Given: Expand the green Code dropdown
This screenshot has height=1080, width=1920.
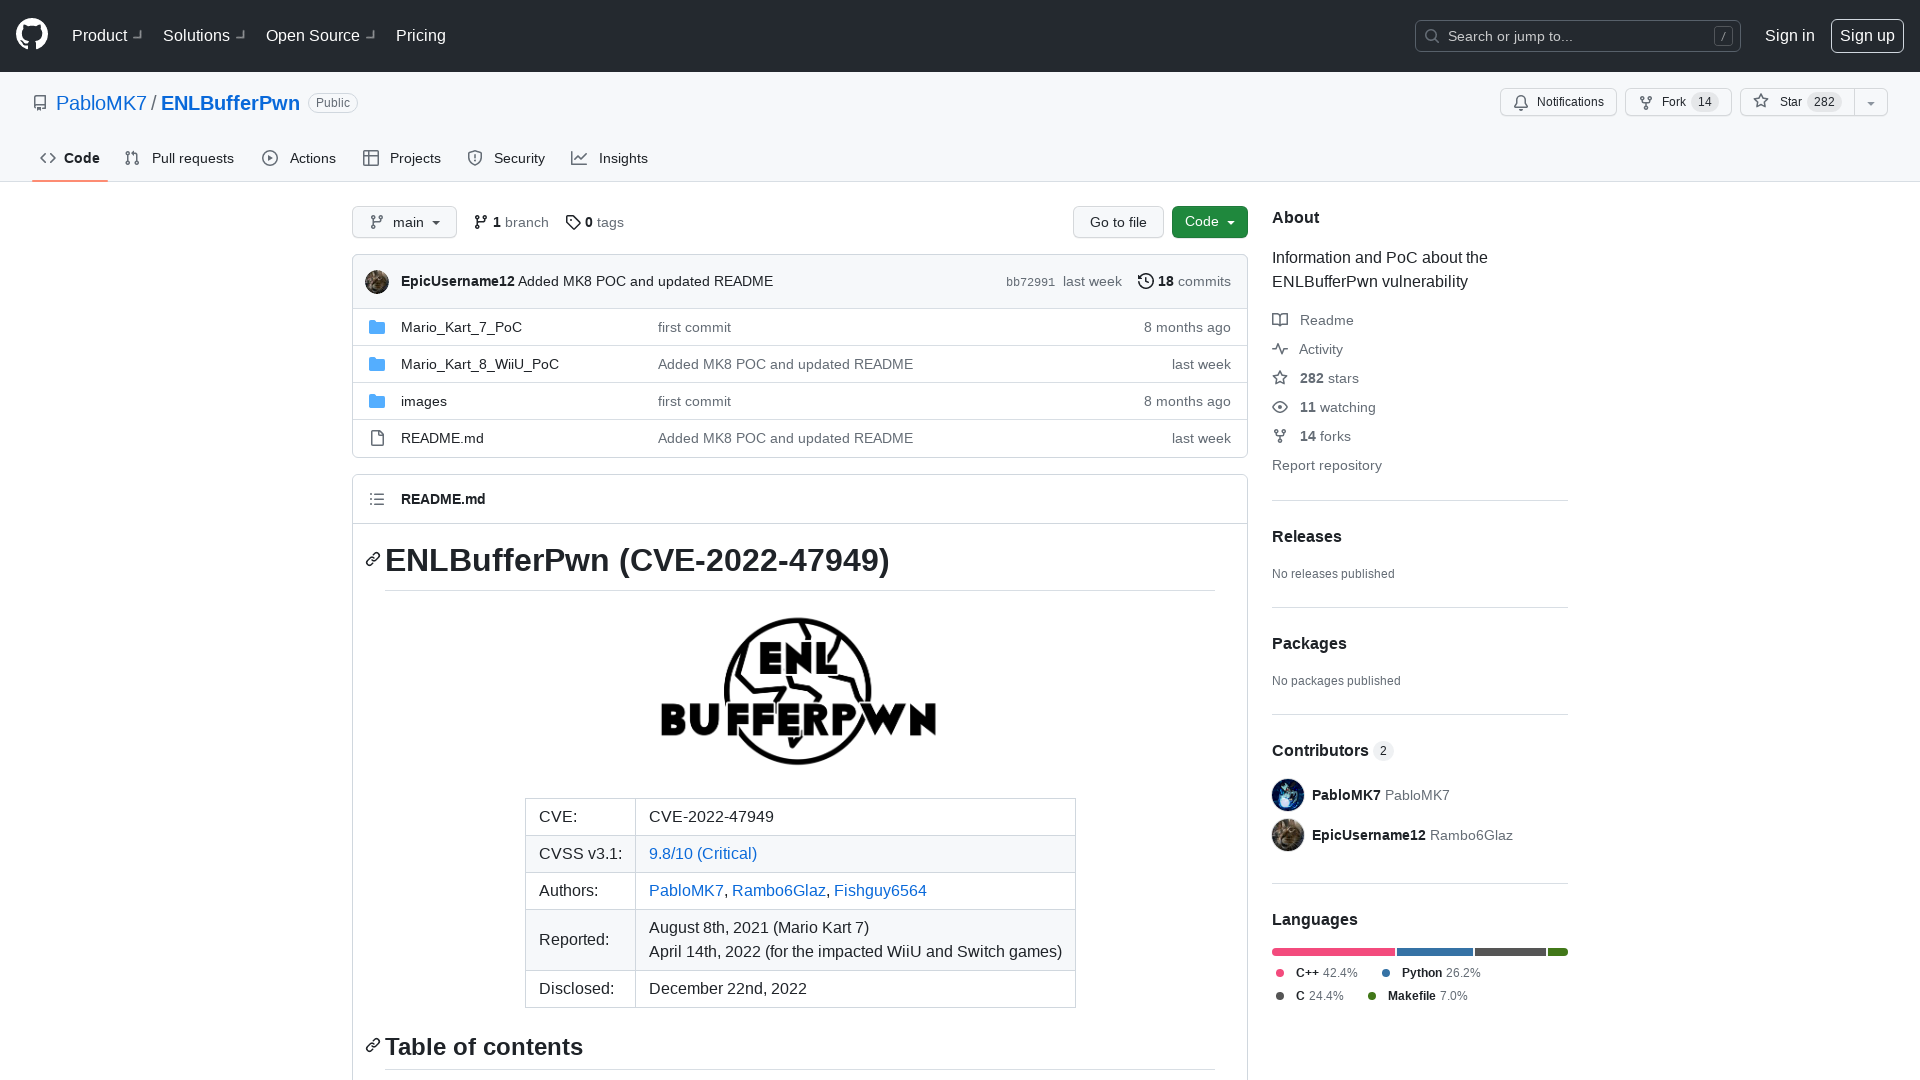Looking at the screenshot, I should click(1210, 222).
